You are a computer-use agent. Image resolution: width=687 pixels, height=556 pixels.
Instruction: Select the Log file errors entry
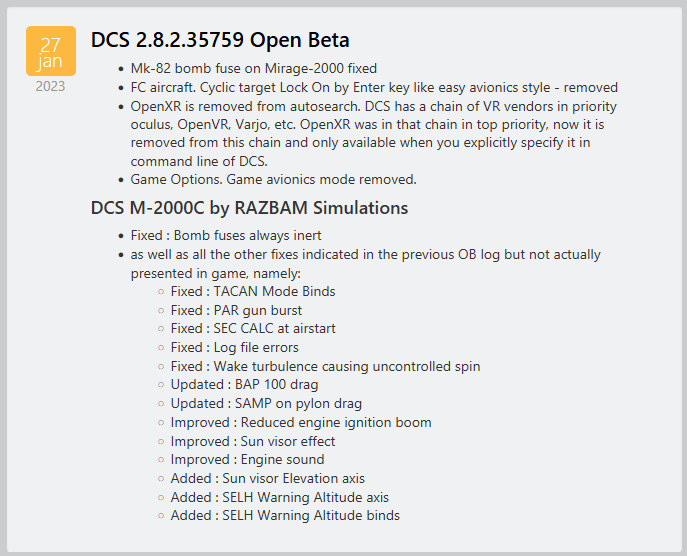point(234,347)
